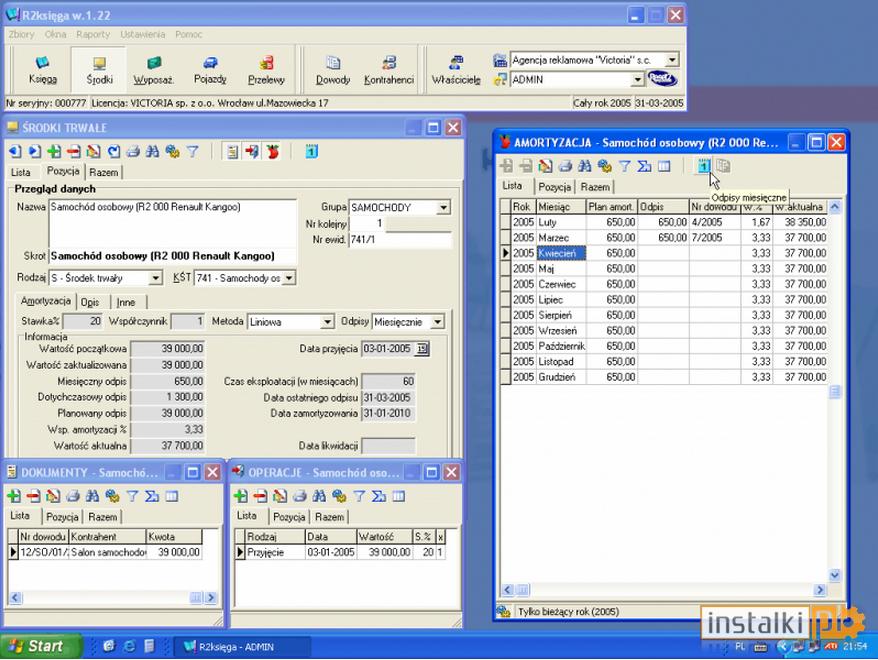Click the taskbar clock 21:54
This screenshot has height=660, width=878.
click(854, 647)
